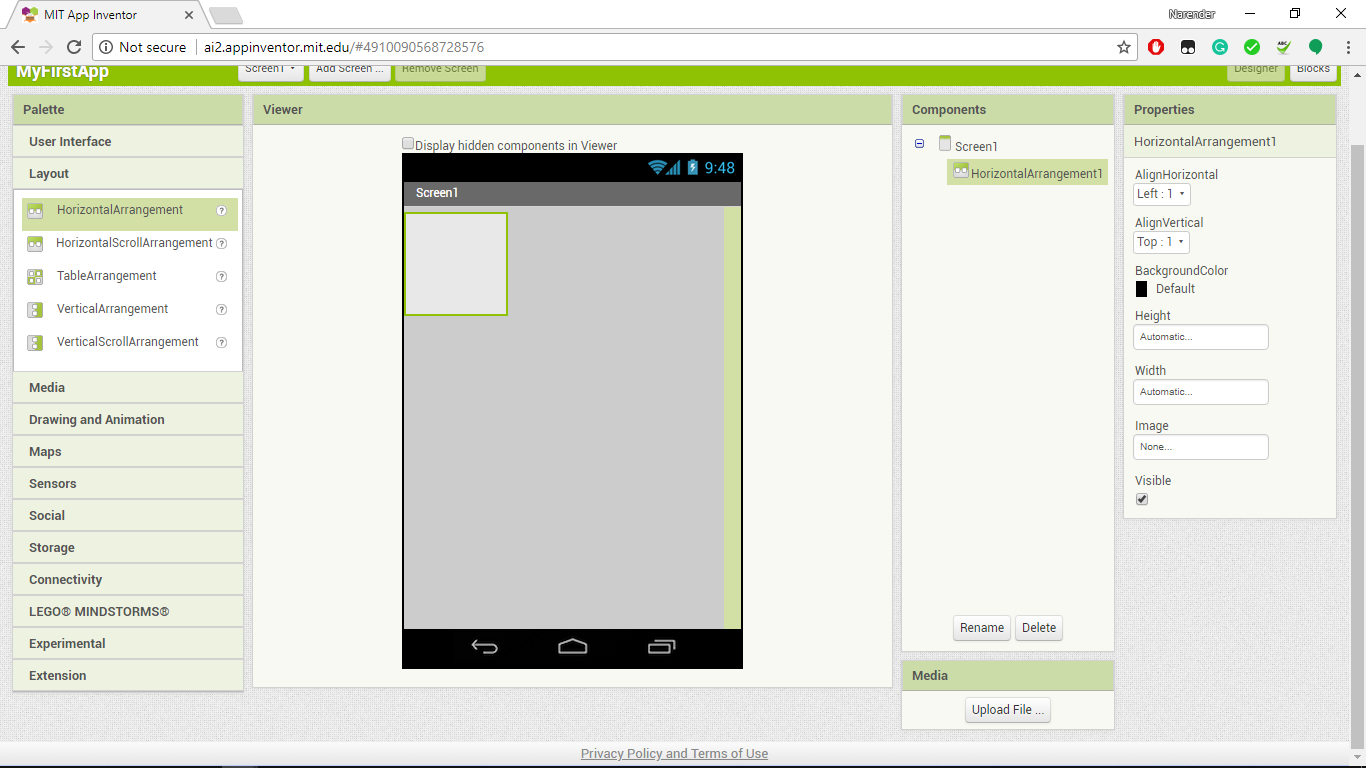Open the green Hangouts extension icon
This screenshot has height=768, width=1366.
click(1316, 47)
